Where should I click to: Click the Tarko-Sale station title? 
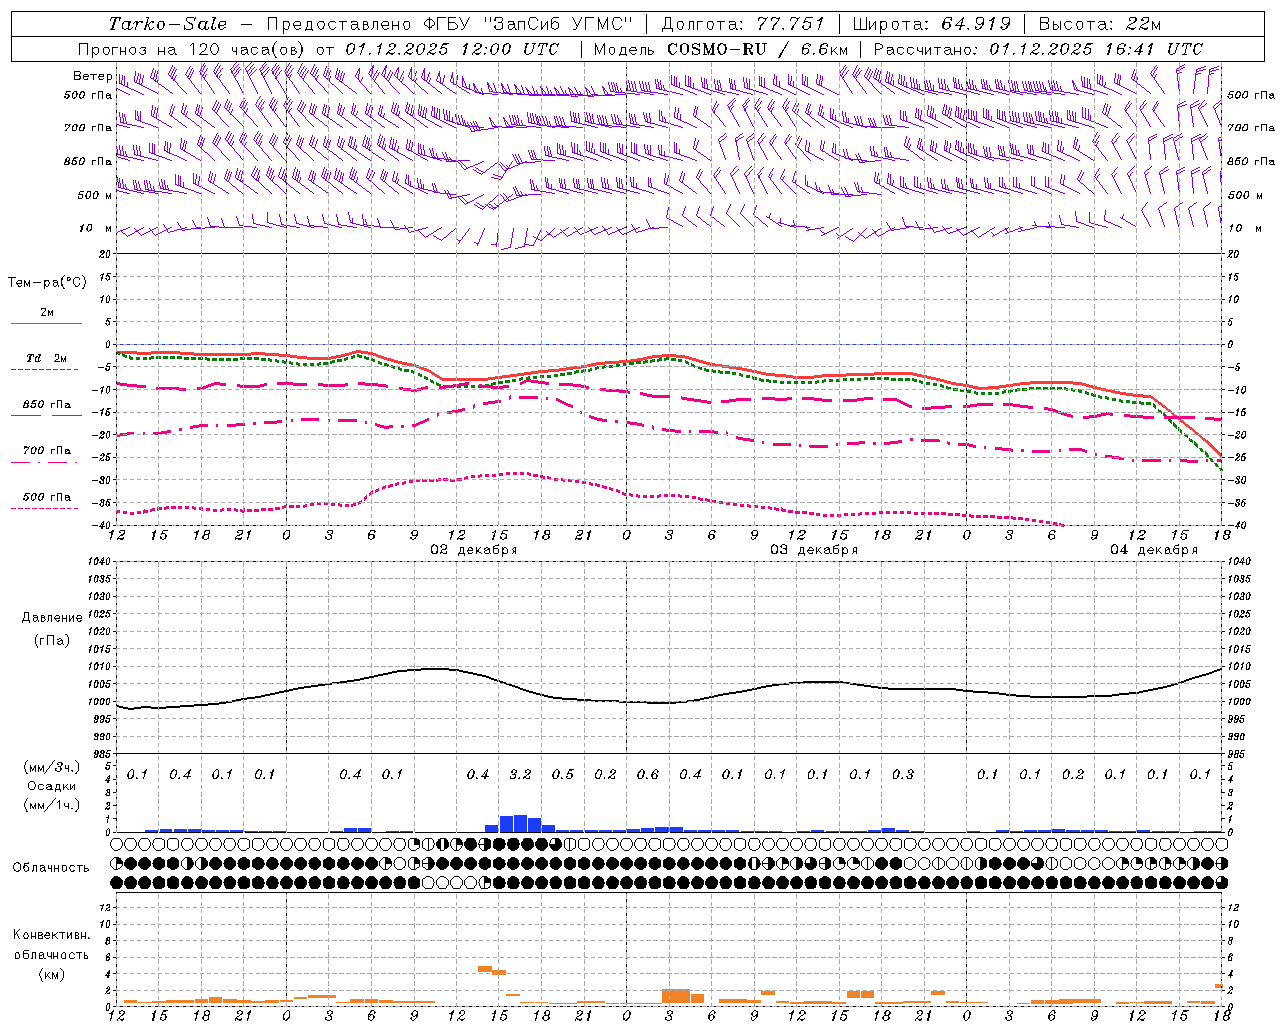point(168,24)
